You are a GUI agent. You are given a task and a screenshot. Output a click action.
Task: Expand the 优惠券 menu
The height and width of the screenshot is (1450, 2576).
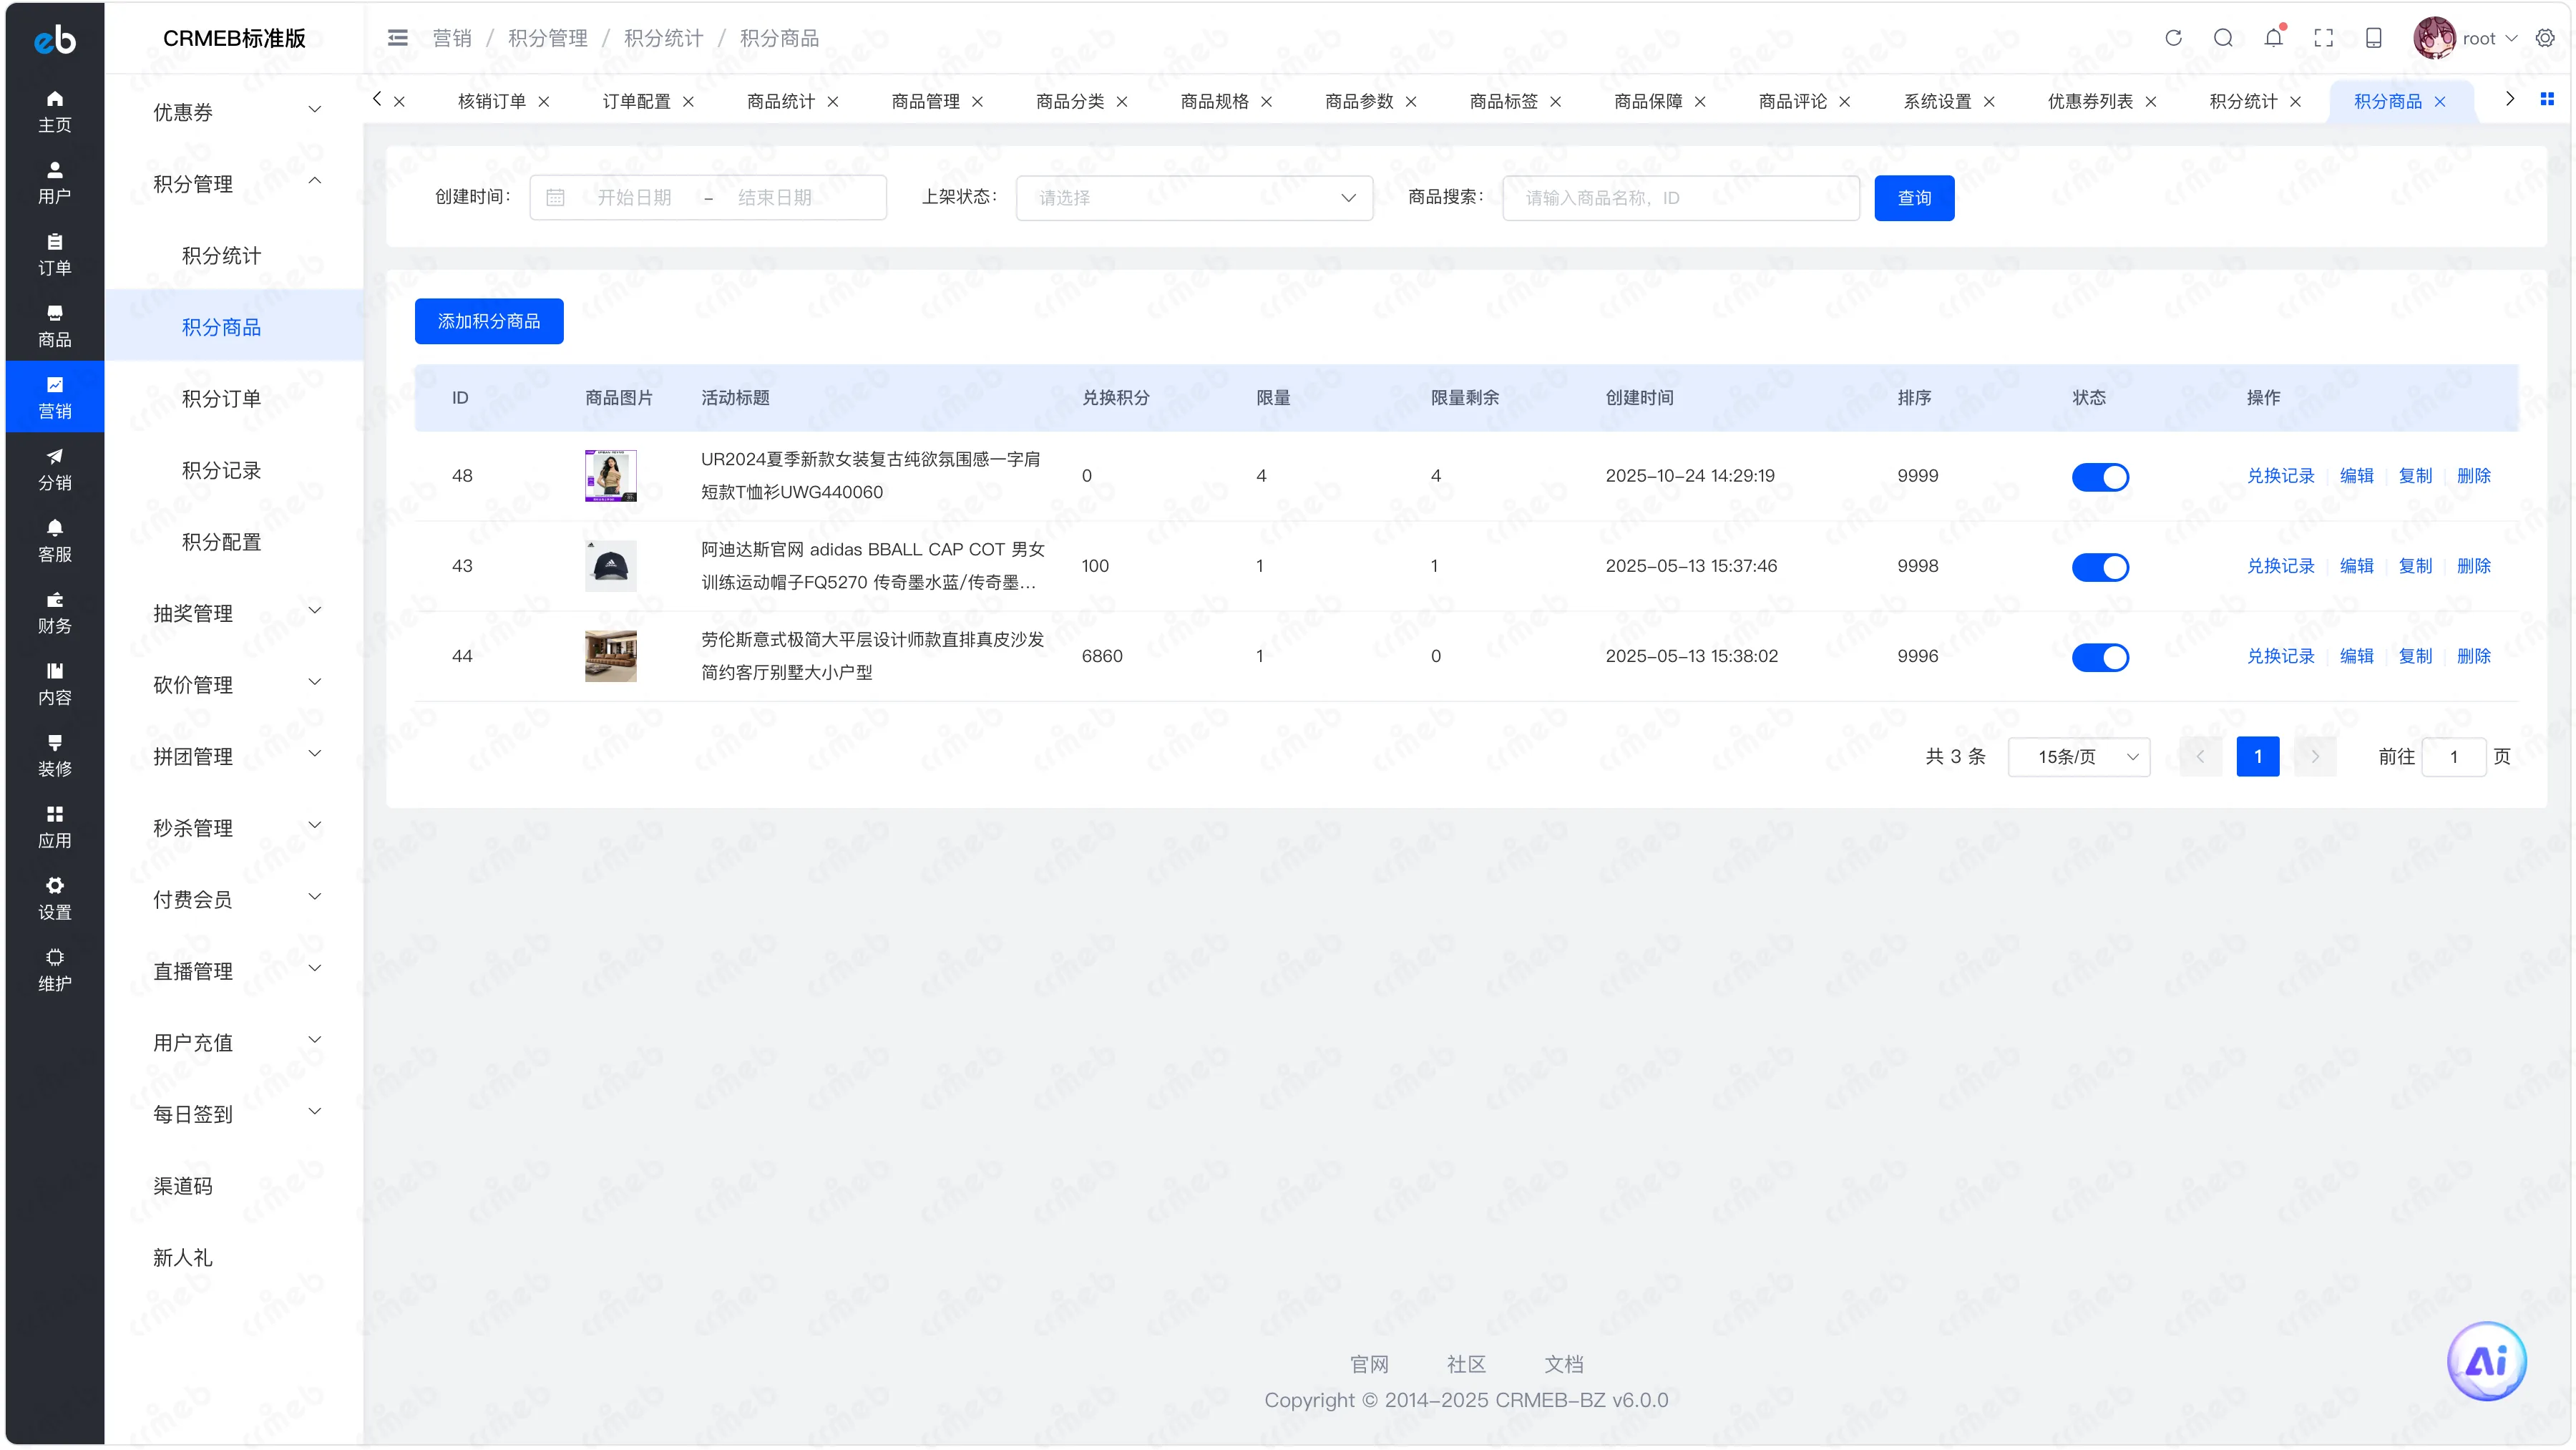[234, 112]
